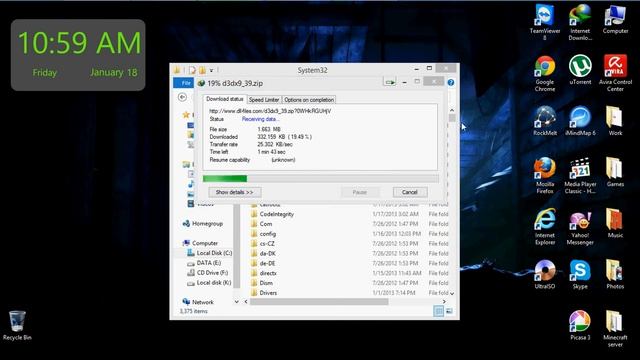
Task: Open Music folder on desktop
Action: point(615,224)
